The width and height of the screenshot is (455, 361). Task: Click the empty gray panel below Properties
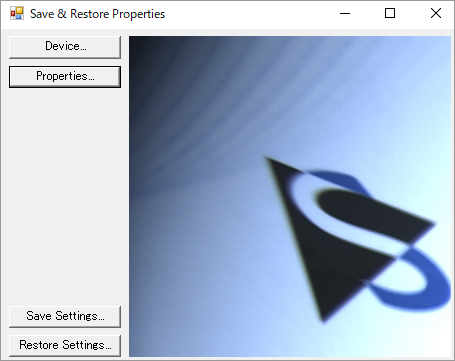[65, 197]
